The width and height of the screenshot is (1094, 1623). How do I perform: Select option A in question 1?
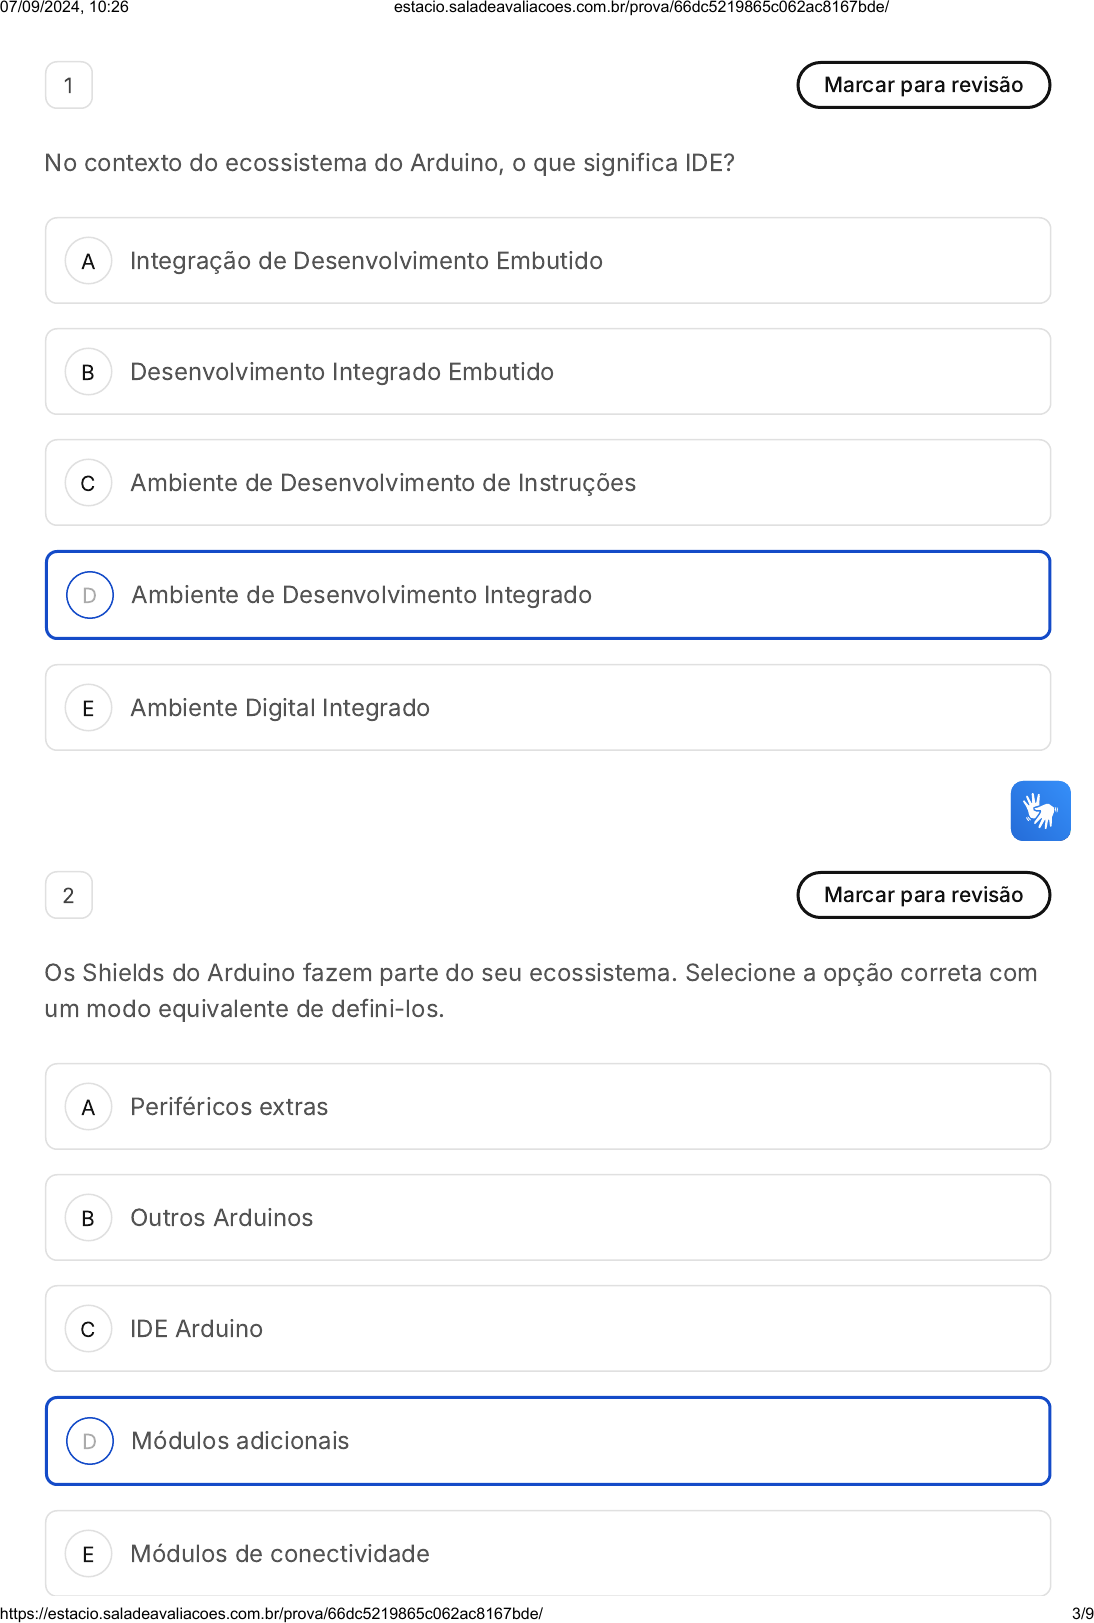(x=547, y=261)
